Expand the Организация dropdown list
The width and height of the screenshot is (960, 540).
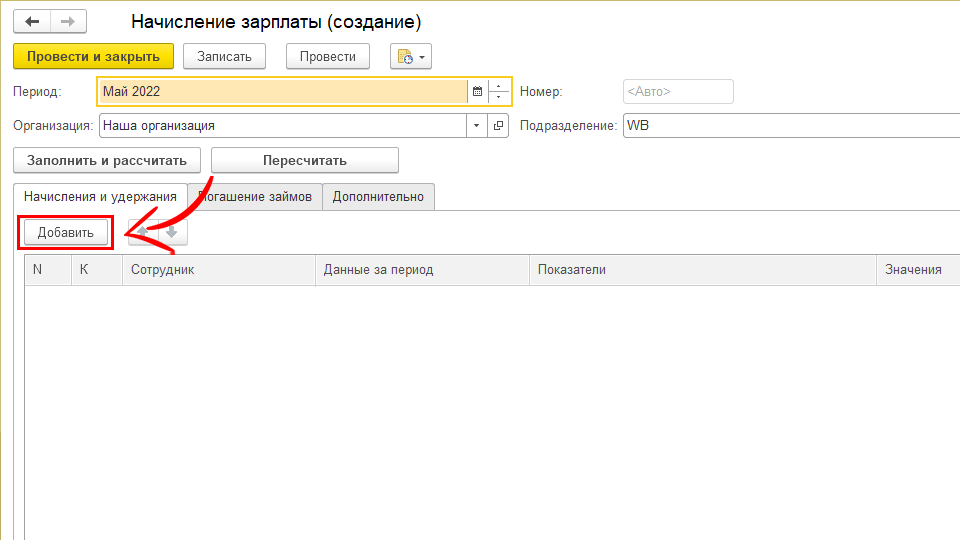[x=476, y=126]
